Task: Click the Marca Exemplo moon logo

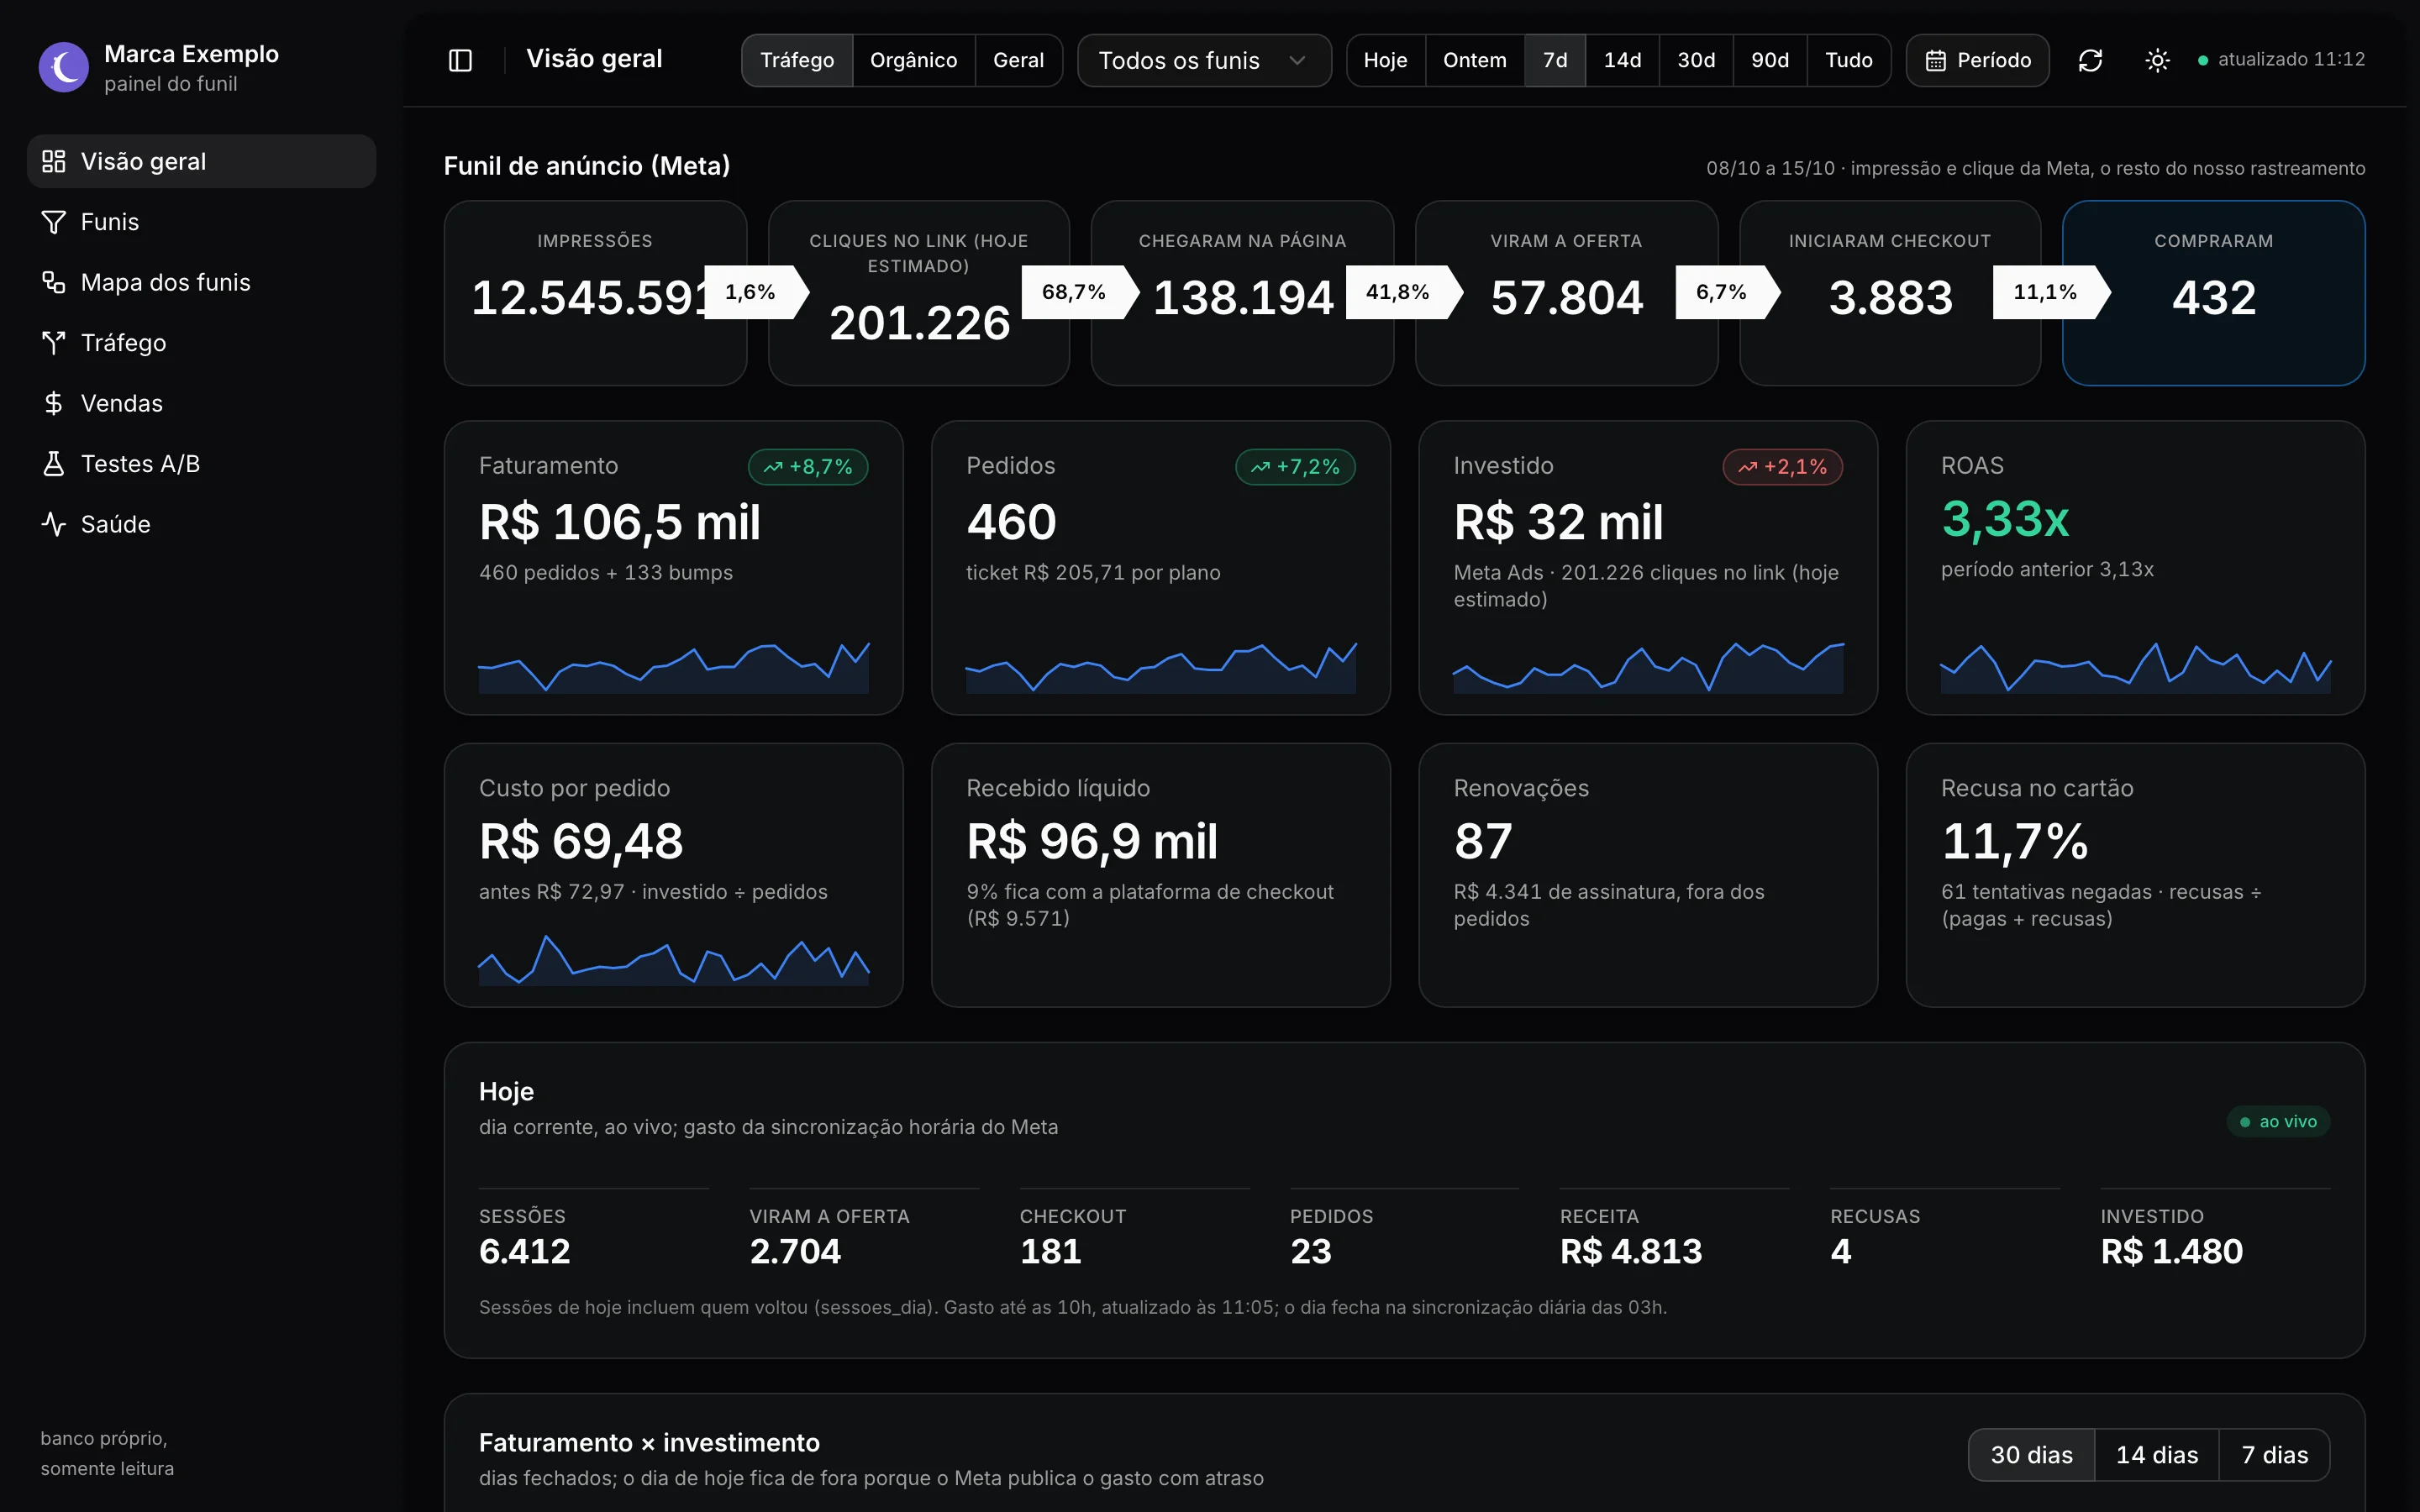Action: click(x=64, y=67)
